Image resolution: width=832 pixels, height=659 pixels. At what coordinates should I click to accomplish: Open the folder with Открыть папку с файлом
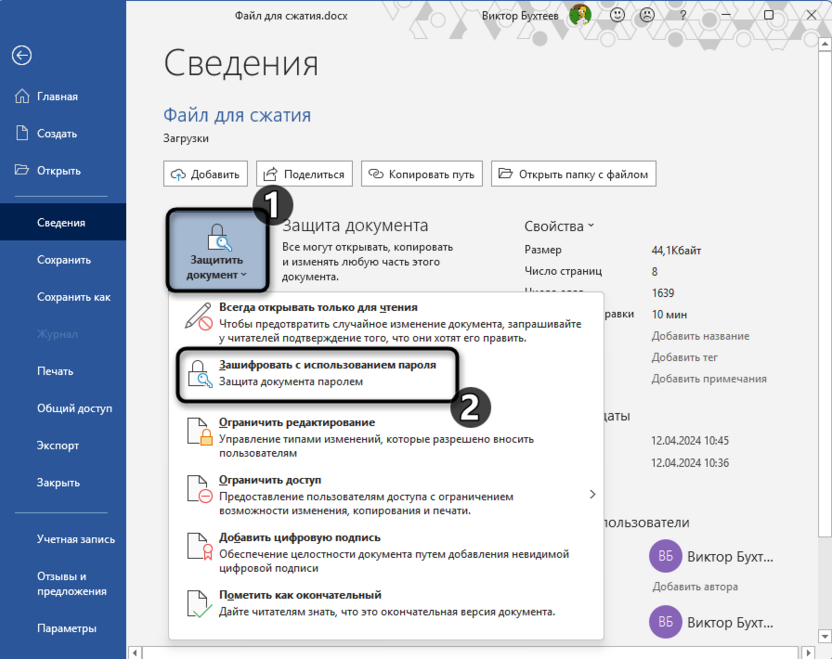[x=580, y=173]
